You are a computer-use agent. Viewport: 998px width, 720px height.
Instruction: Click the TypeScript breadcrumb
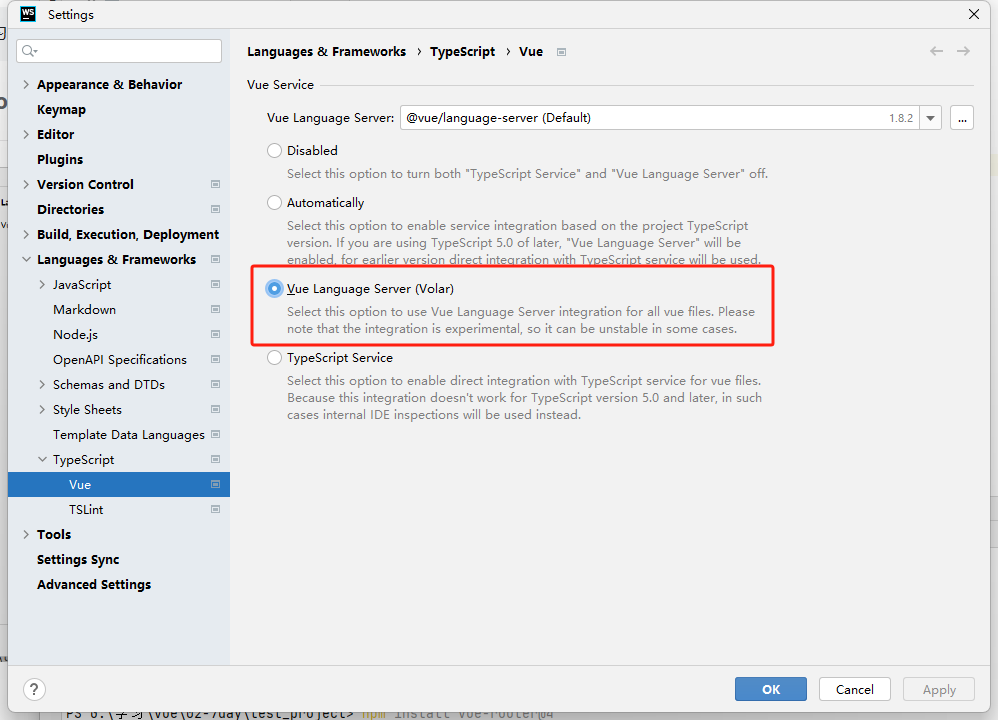[462, 52]
